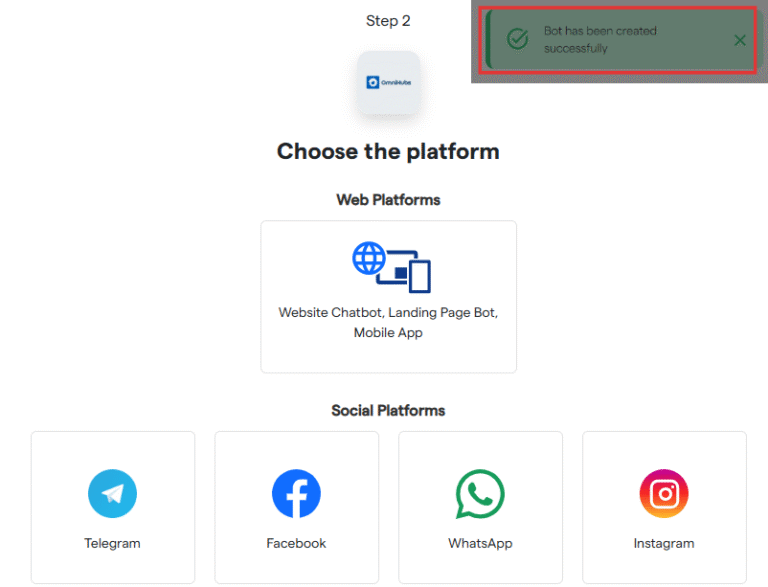Viewport: 768px width, 587px height.
Task: Click the green success checkmark icon
Action: click(518, 39)
